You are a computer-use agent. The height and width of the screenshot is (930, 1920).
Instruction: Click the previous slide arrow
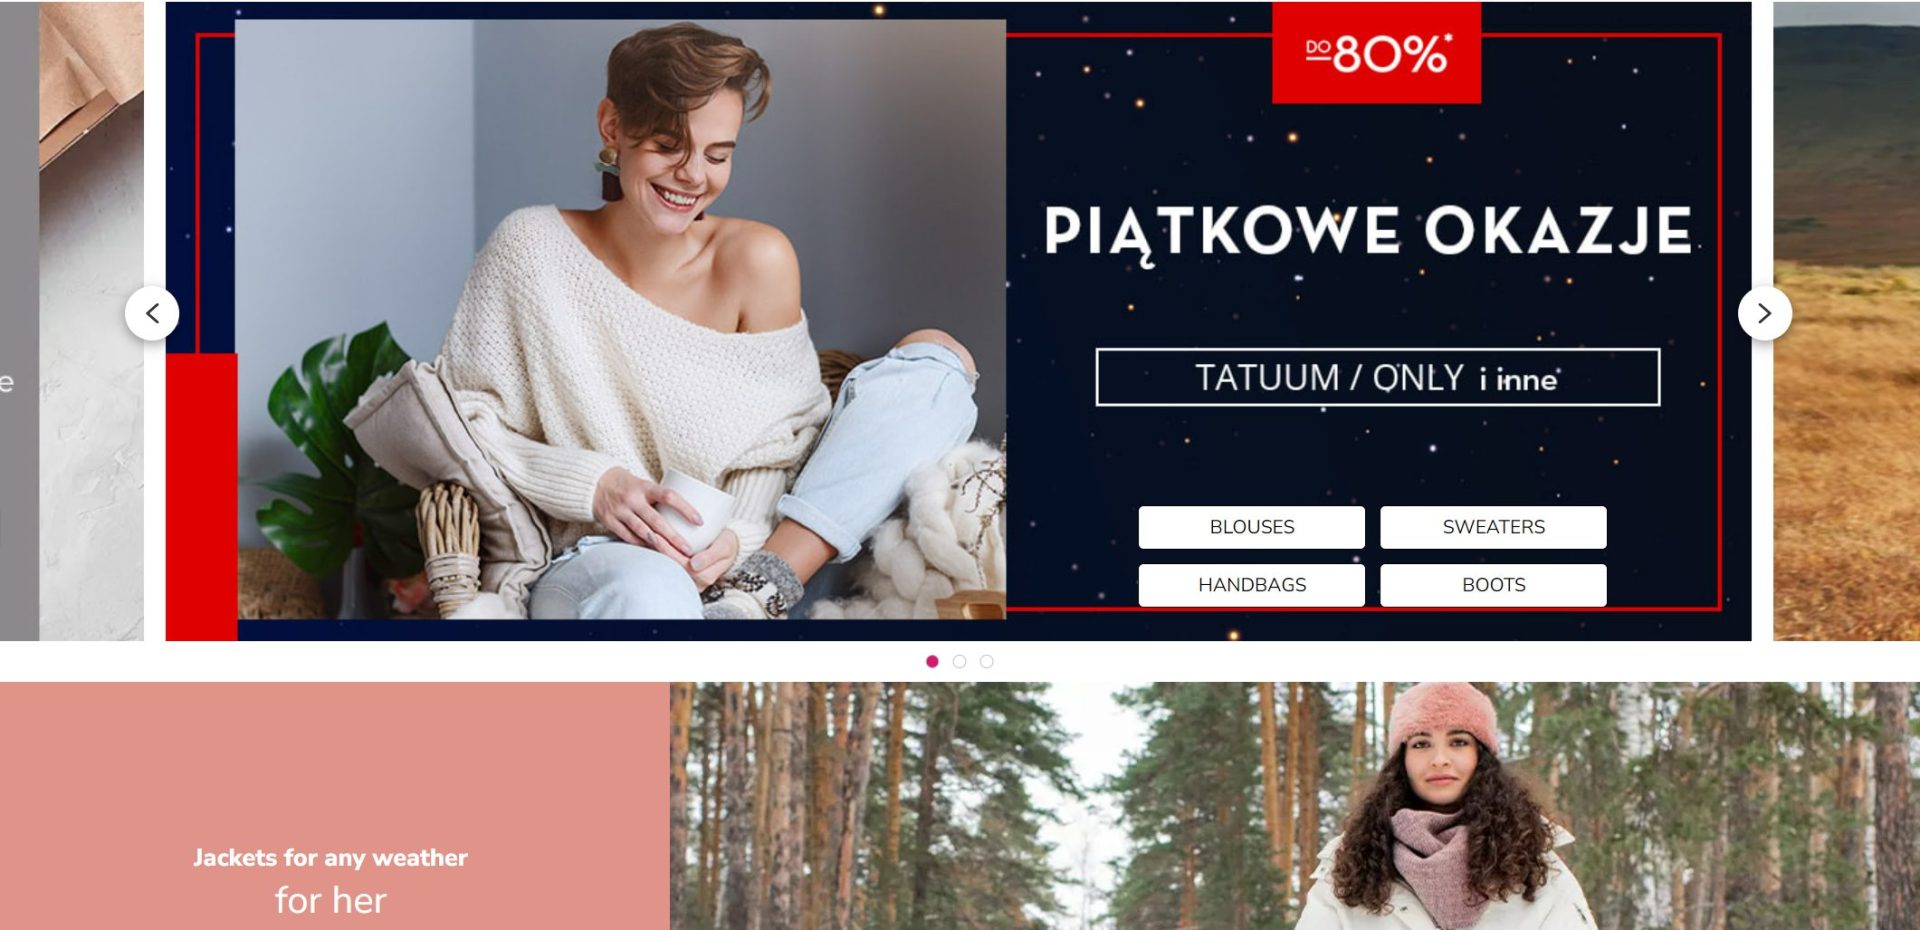[152, 313]
